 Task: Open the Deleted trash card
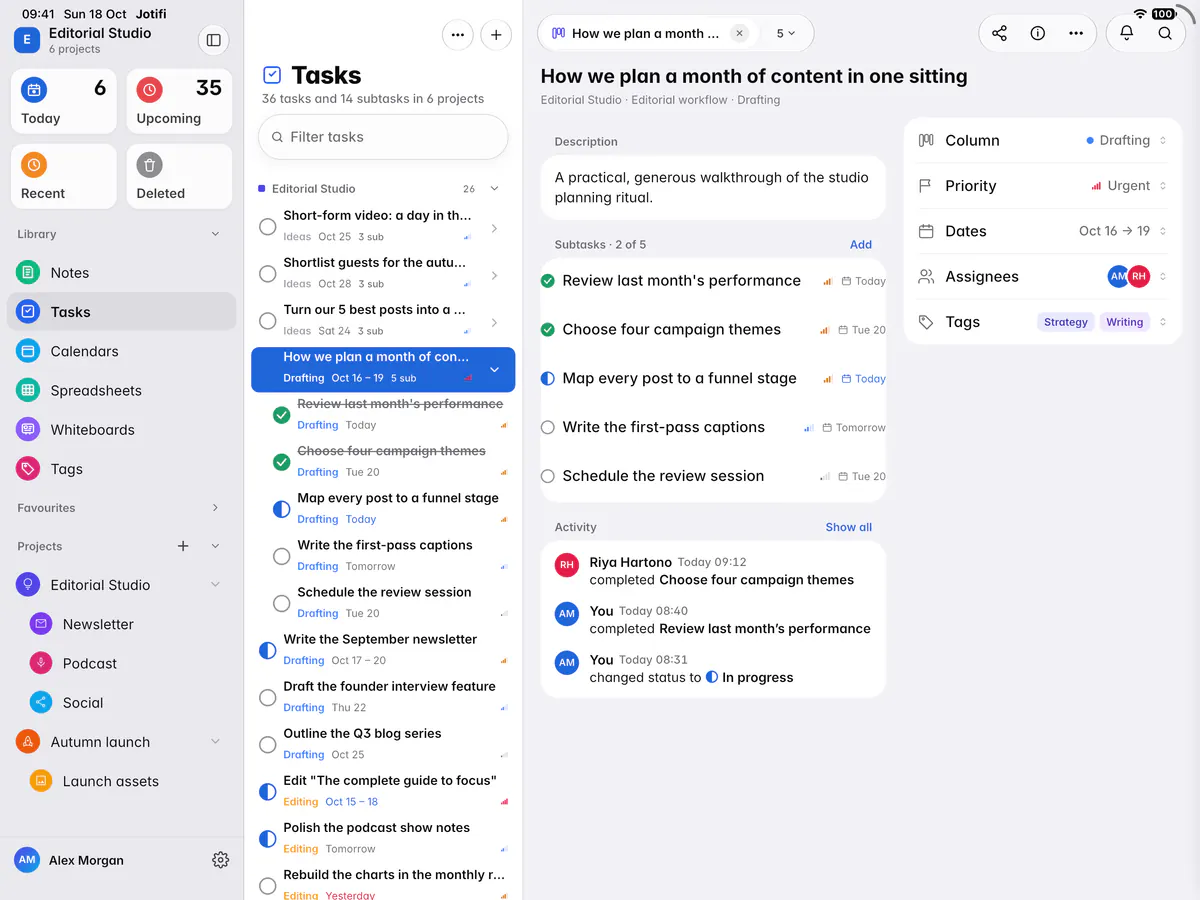179,176
